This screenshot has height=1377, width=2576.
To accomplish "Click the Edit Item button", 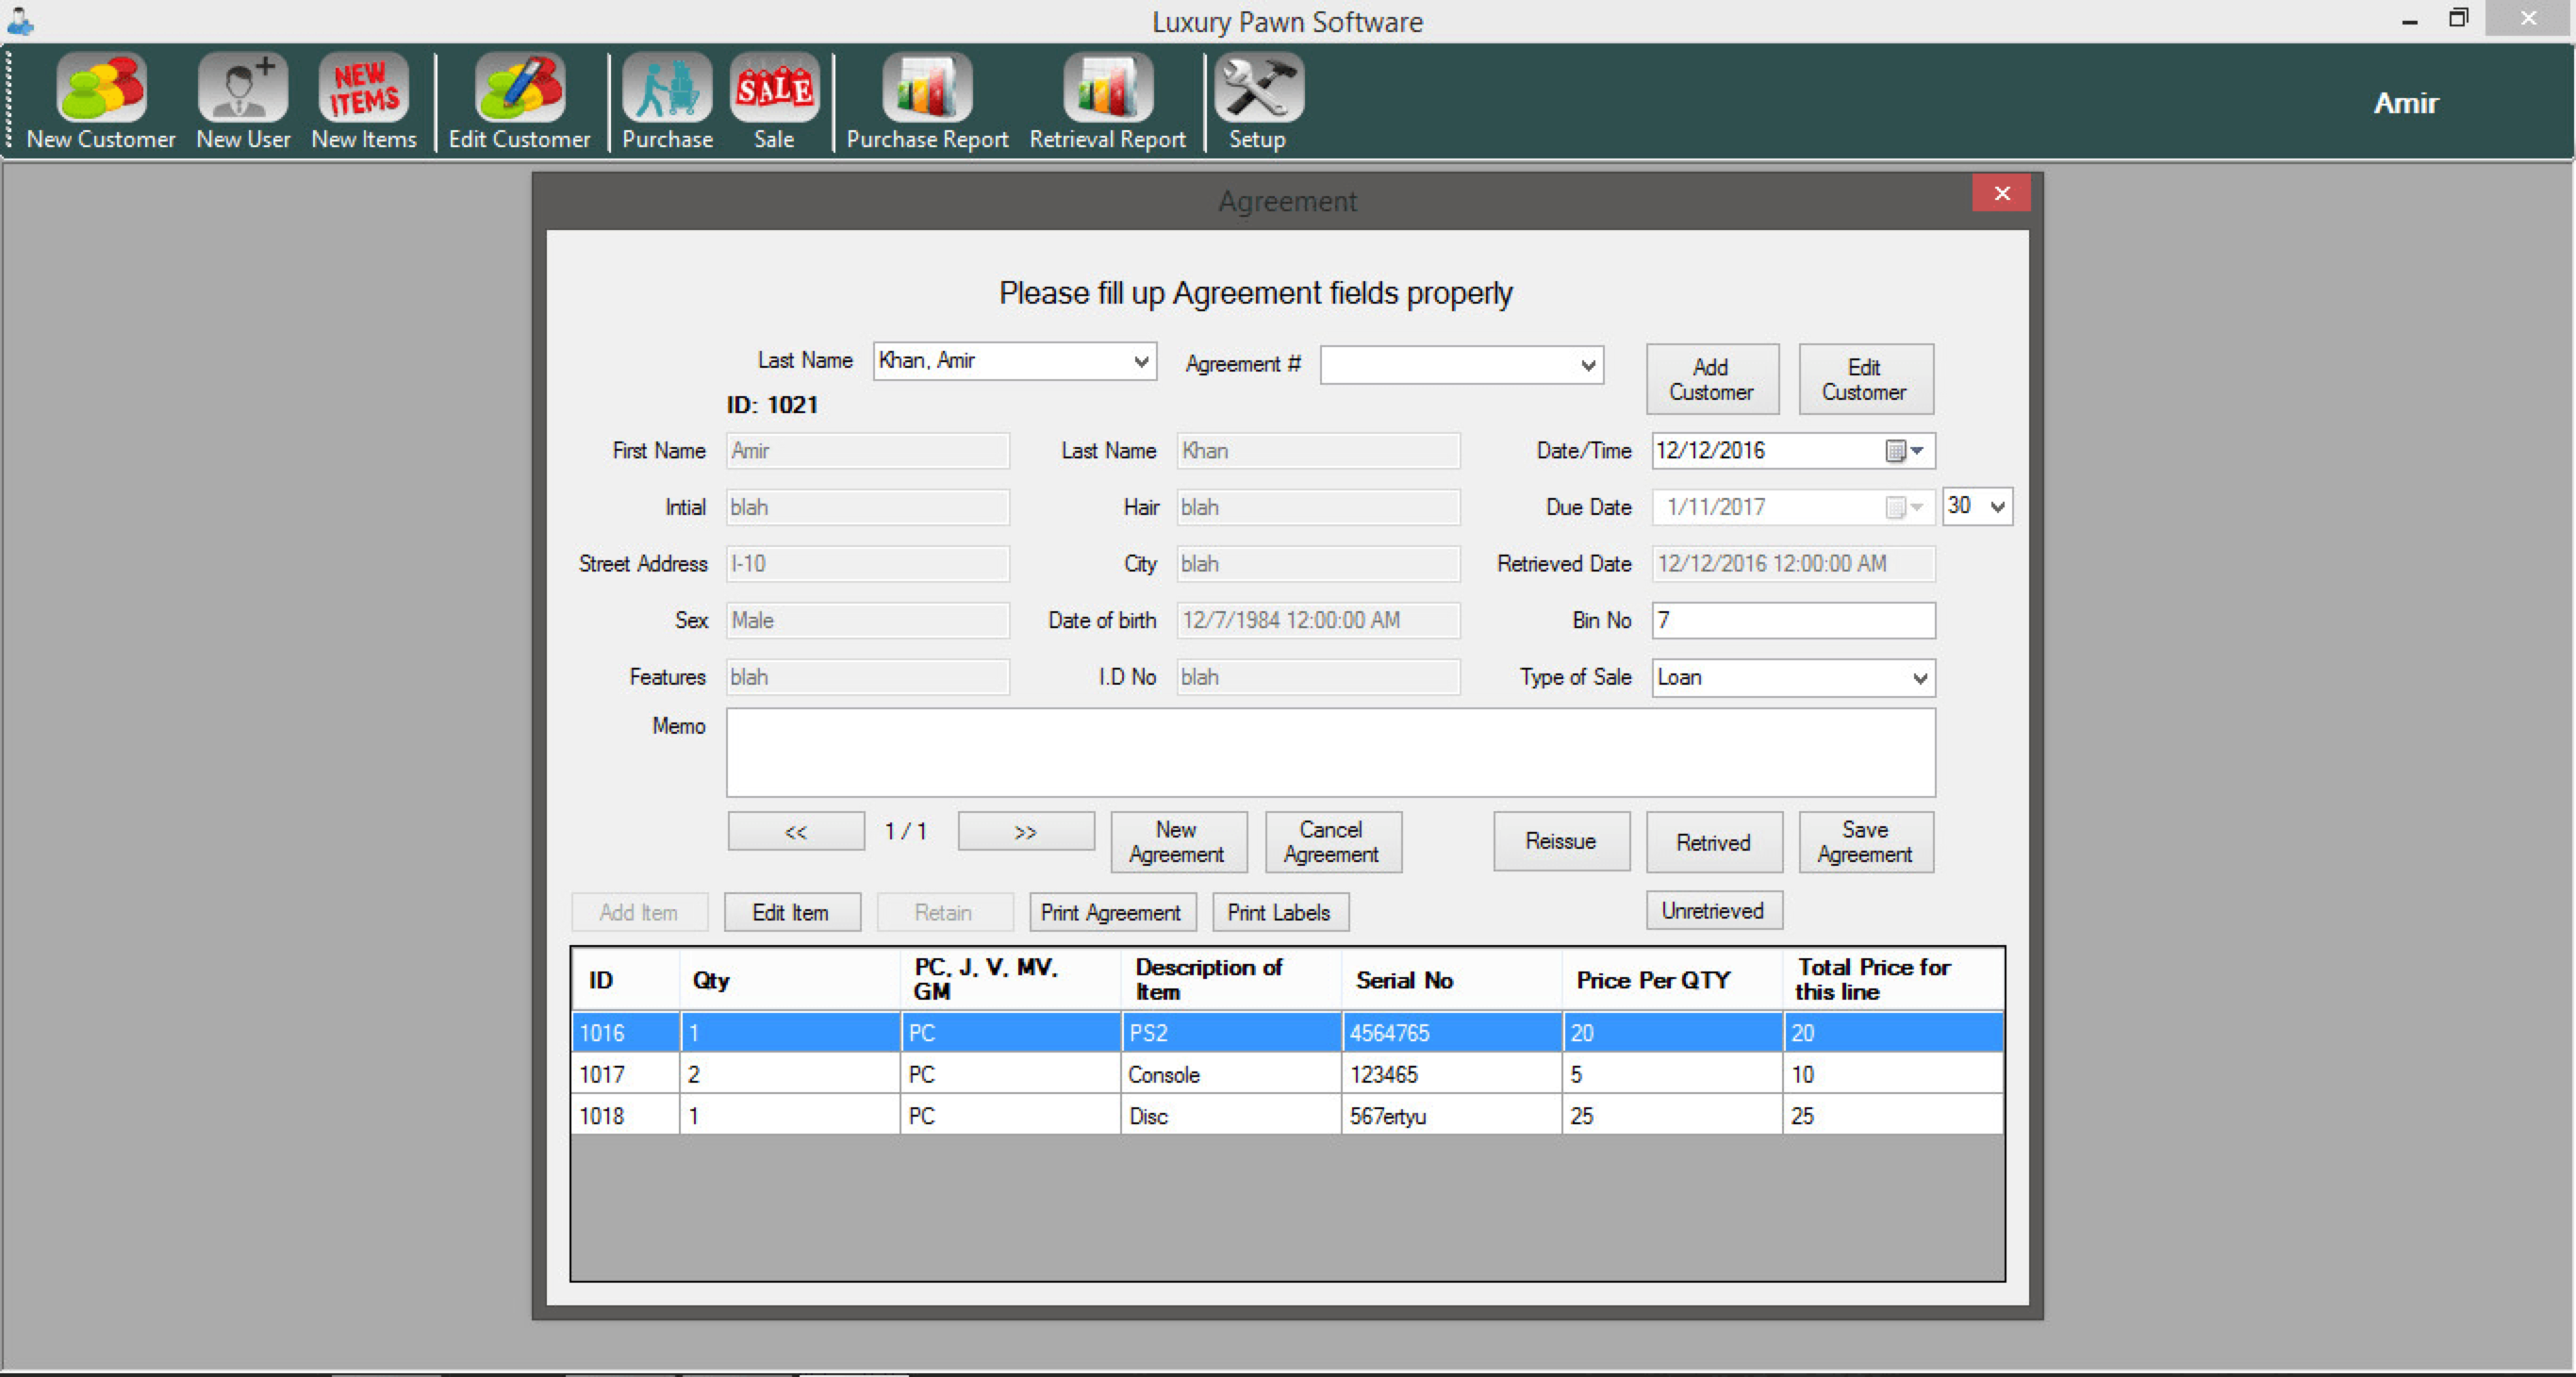I will (791, 912).
